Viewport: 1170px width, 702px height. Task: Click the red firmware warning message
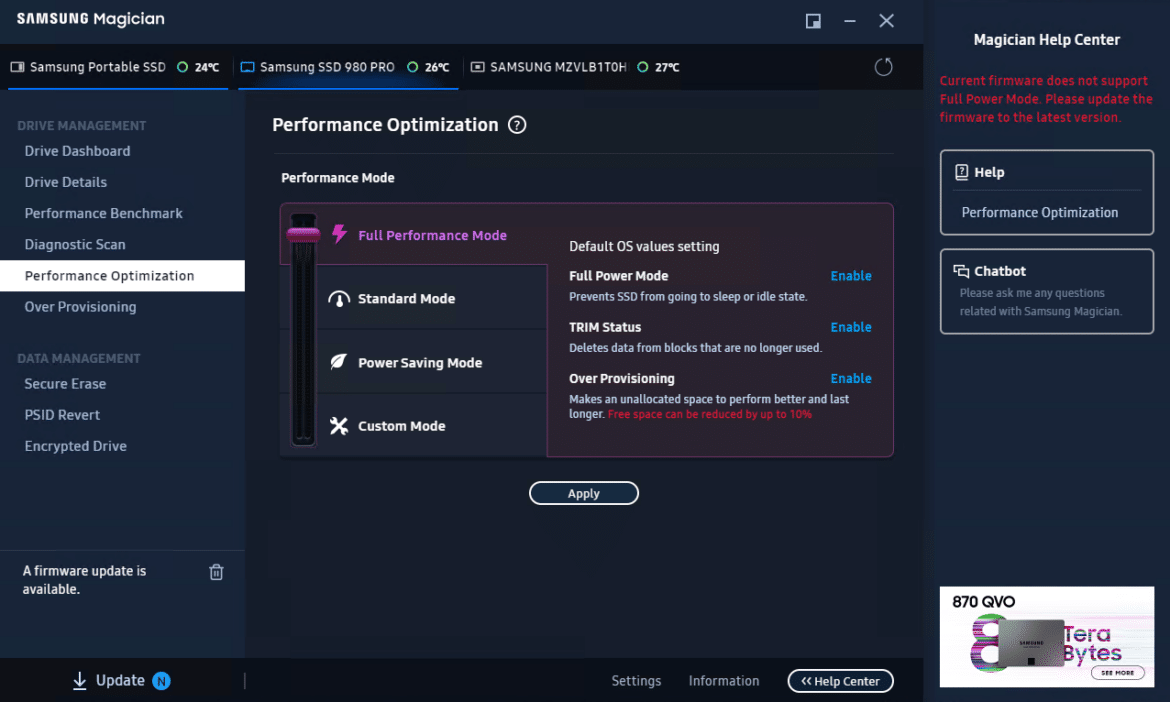coord(1045,99)
